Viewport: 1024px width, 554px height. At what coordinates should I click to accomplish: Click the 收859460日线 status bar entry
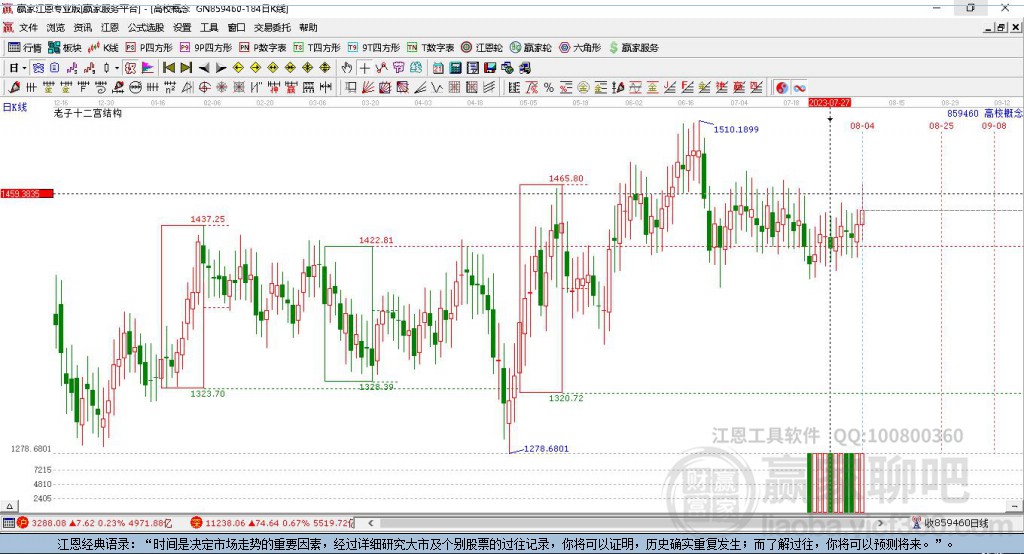pyautogui.click(x=951, y=523)
